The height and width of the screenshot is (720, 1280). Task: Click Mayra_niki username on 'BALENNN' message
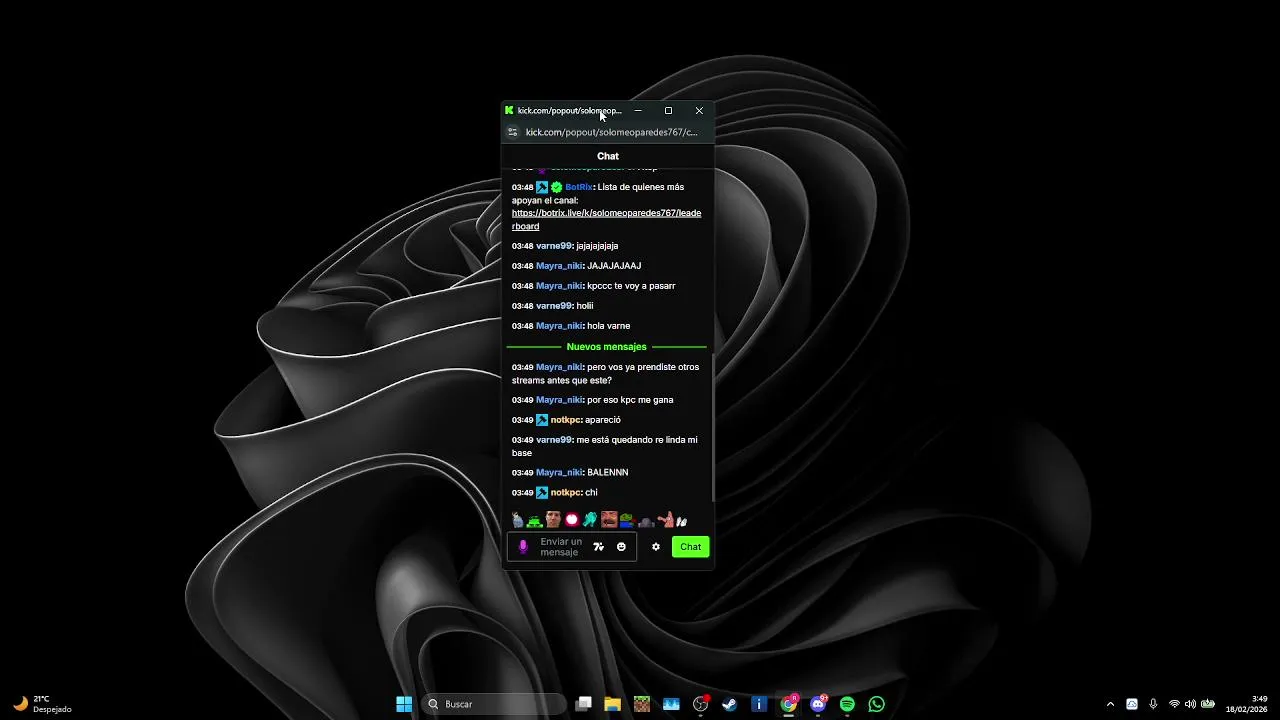(x=559, y=472)
